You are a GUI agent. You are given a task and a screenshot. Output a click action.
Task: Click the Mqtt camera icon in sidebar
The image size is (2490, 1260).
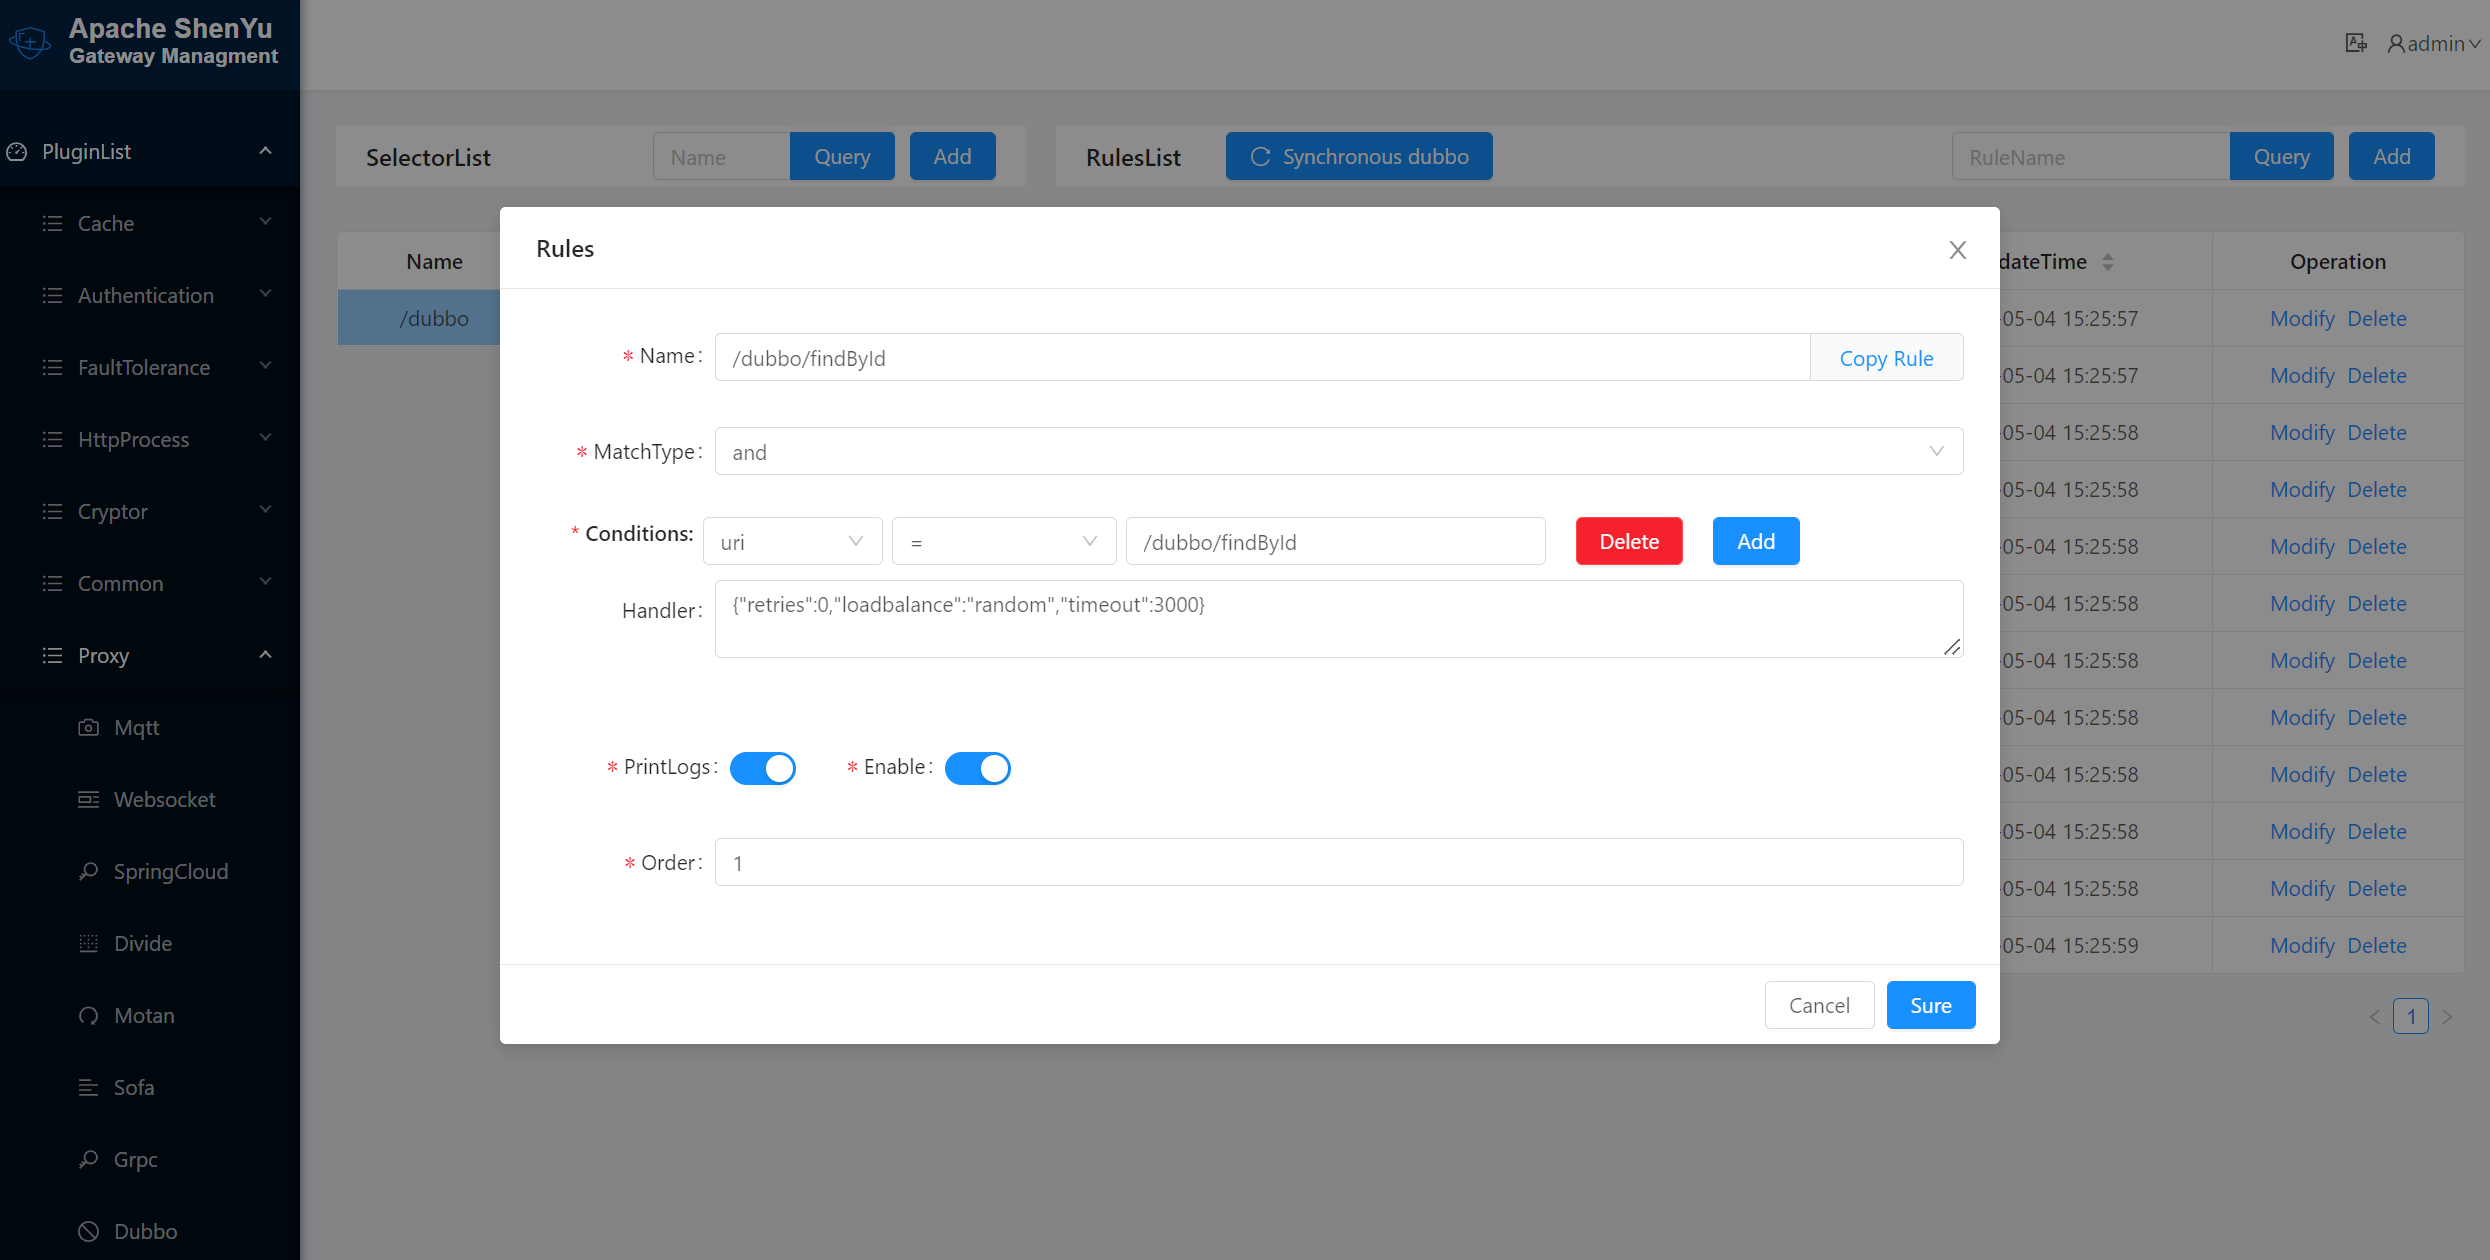click(89, 727)
